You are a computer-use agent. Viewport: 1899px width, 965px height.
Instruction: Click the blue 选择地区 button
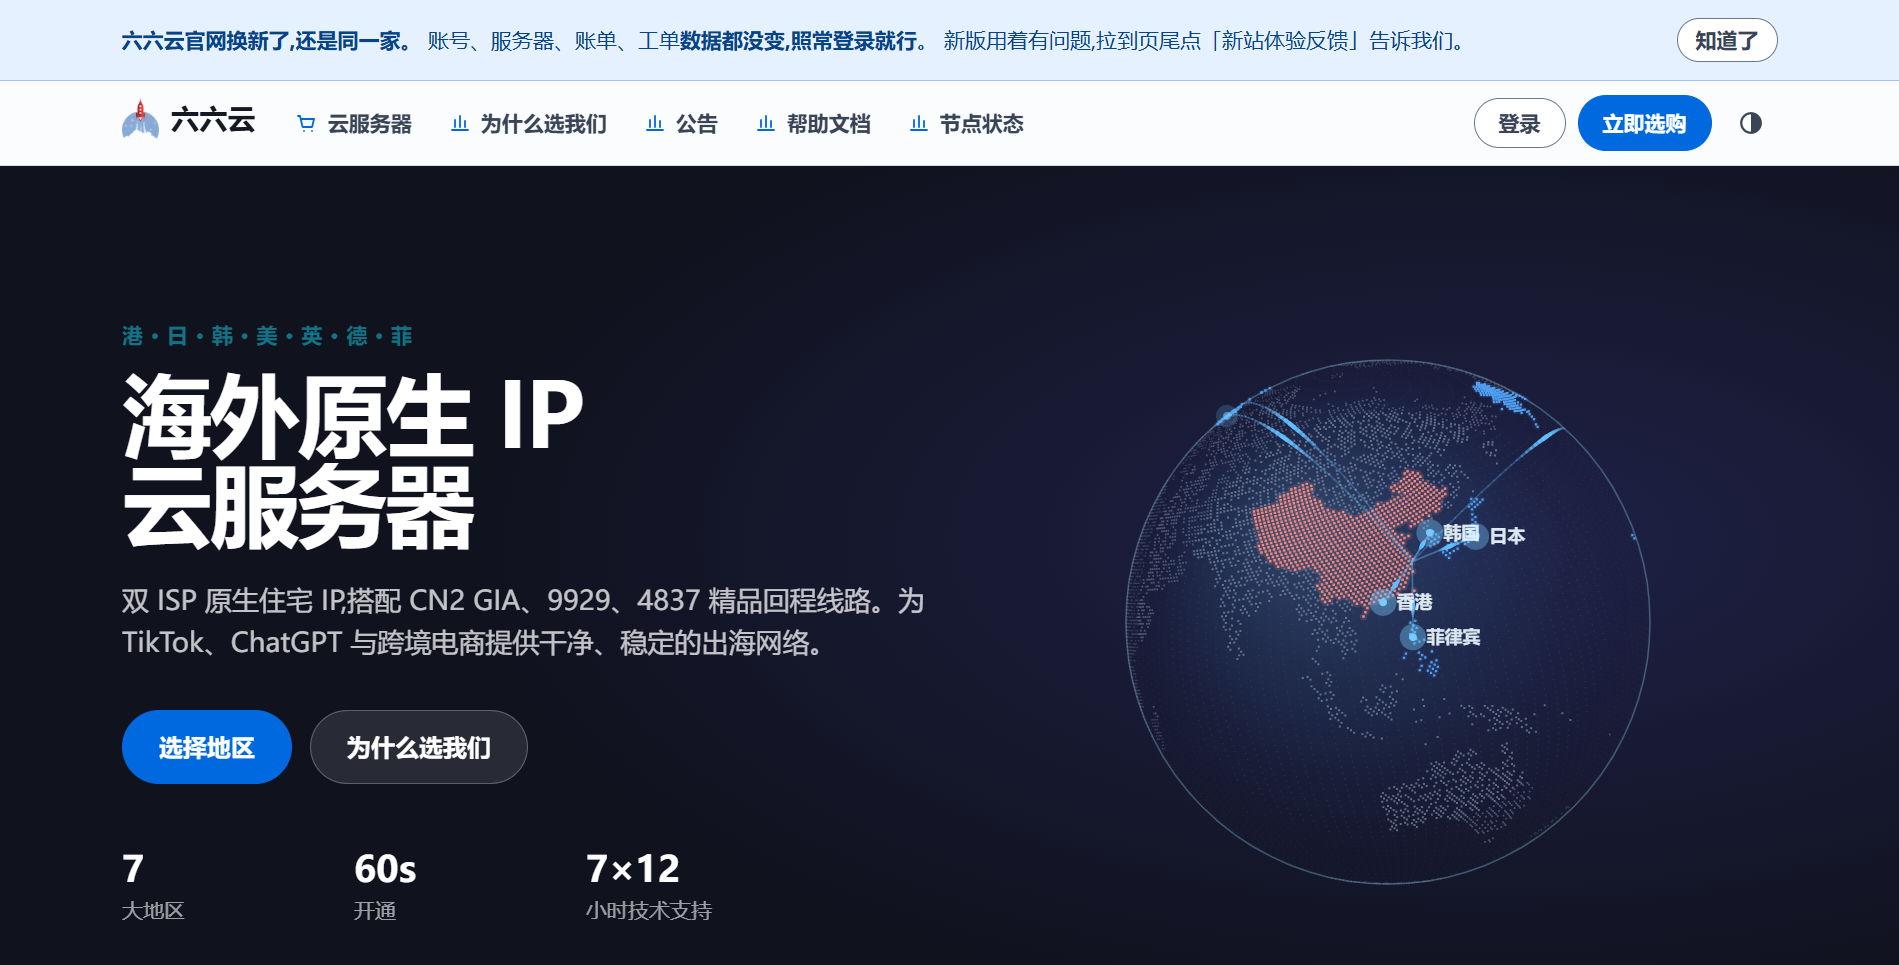pyautogui.click(x=207, y=747)
